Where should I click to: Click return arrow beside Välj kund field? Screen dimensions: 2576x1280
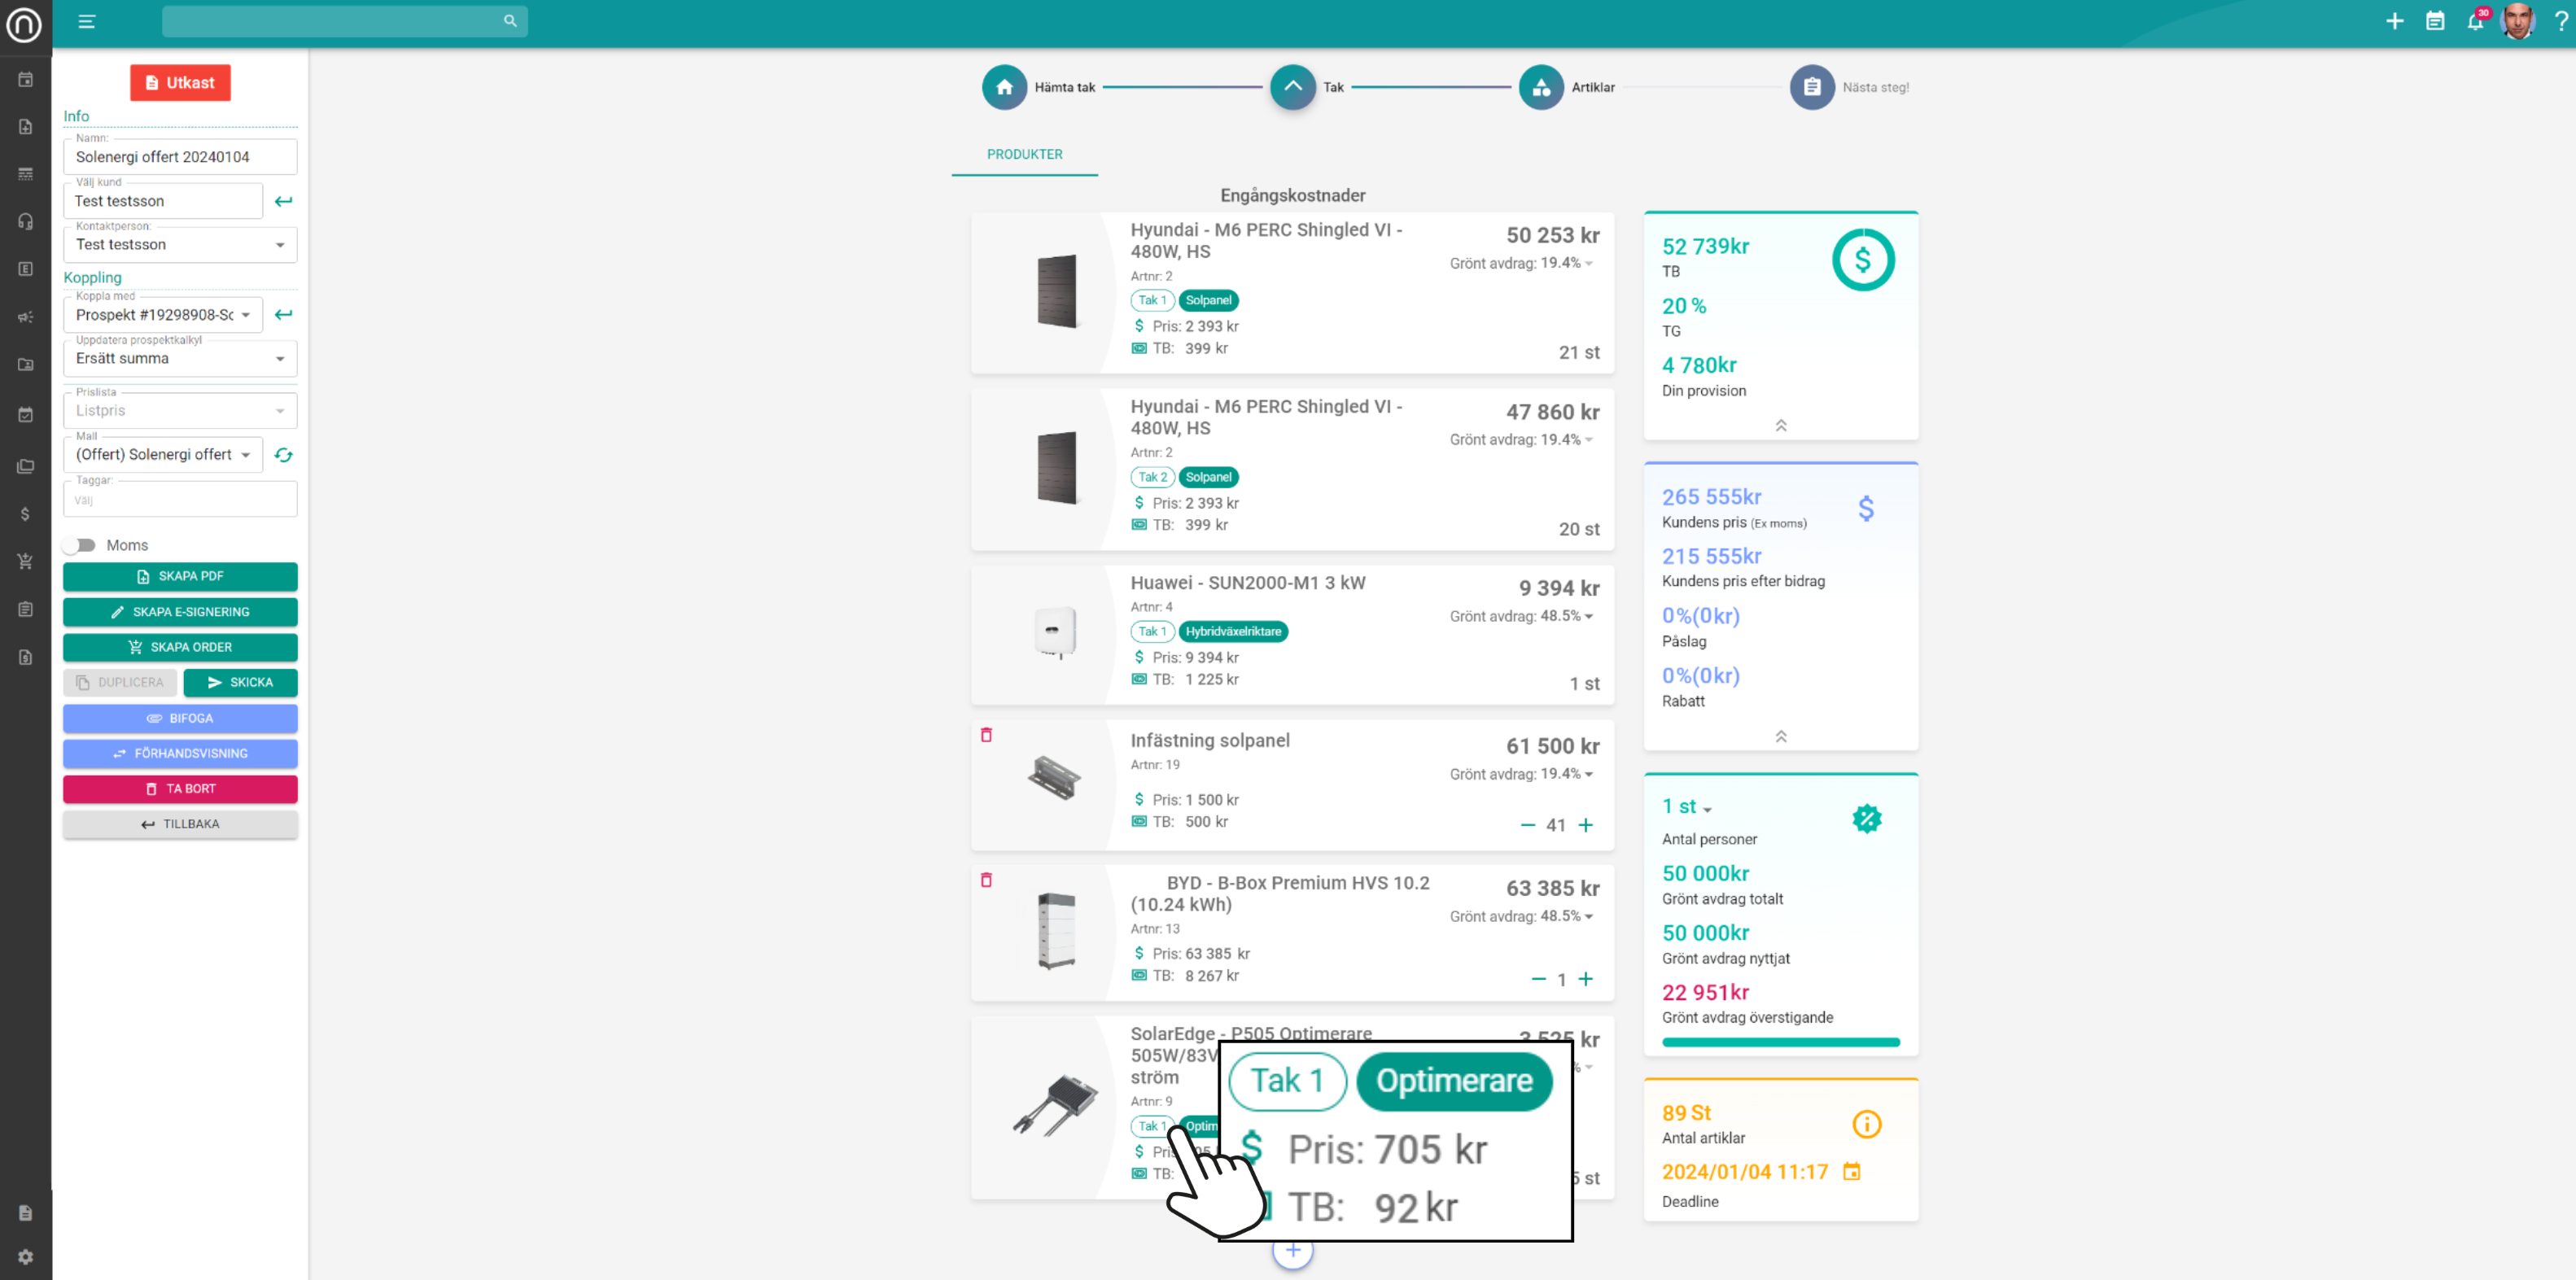tap(284, 201)
